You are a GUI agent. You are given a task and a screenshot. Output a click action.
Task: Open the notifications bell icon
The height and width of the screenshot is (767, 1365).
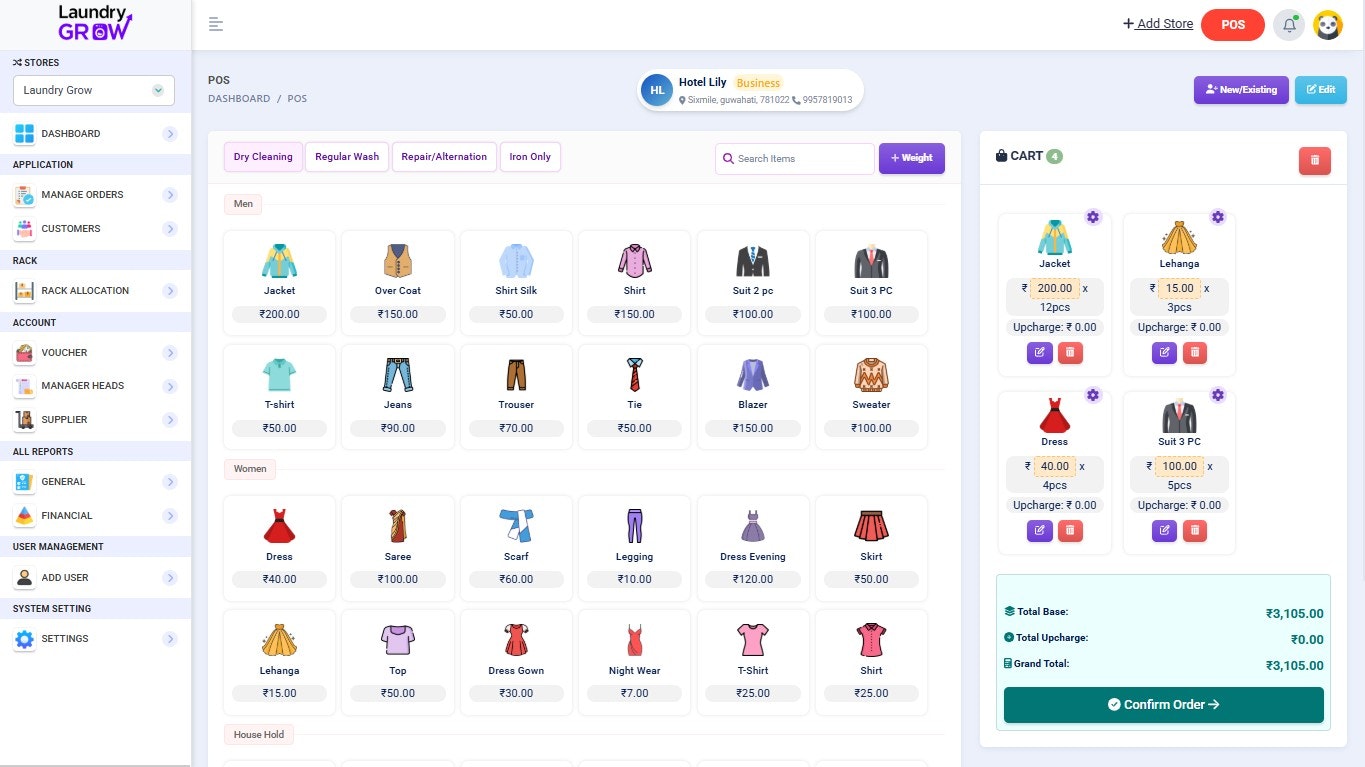(x=1289, y=25)
